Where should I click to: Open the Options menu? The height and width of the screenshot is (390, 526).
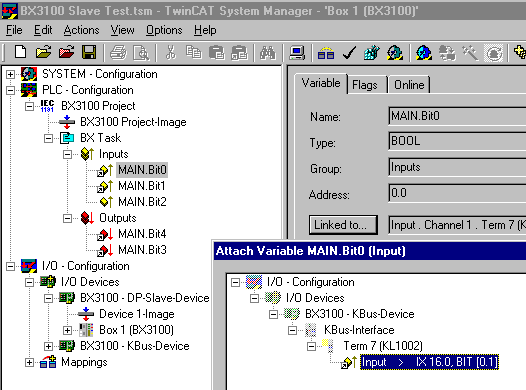pyautogui.click(x=164, y=30)
